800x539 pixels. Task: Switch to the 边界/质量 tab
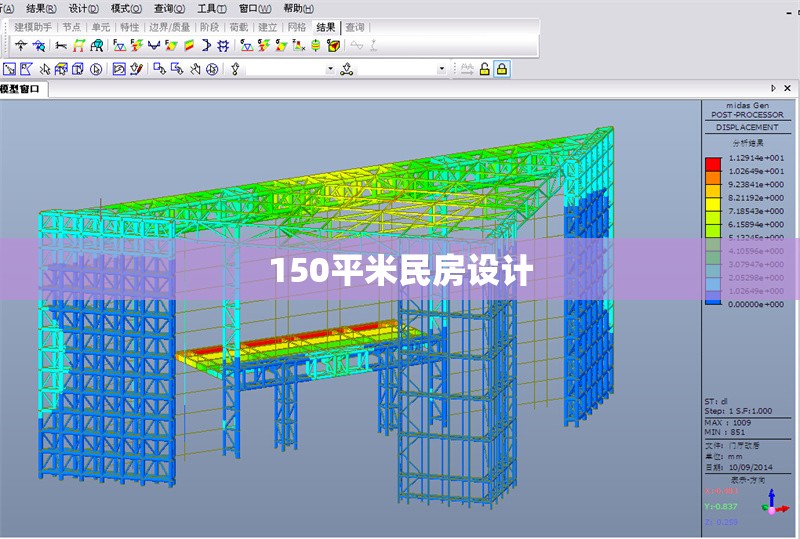coord(170,28)
